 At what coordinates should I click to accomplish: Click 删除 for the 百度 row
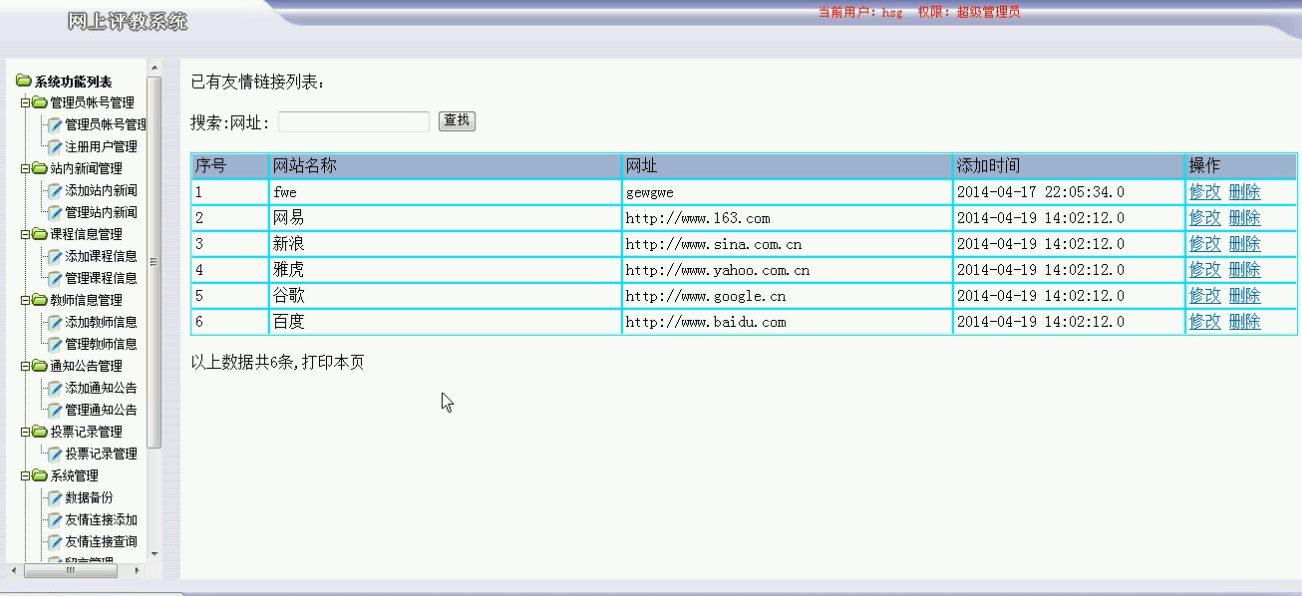click(x=1244, y=322)
